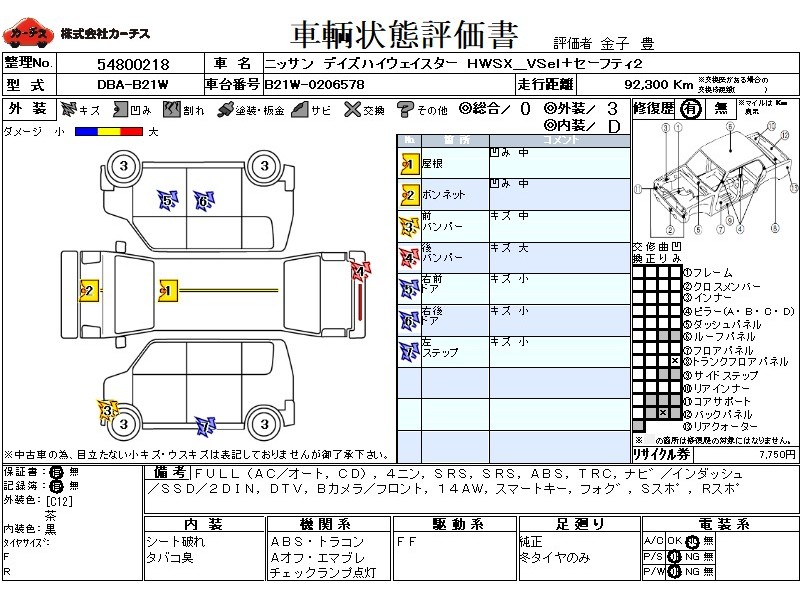The height and width of the screenshot is (600, 800).
Task: Click the チェックランプ点灯 engine note
Action: point(323,573)
